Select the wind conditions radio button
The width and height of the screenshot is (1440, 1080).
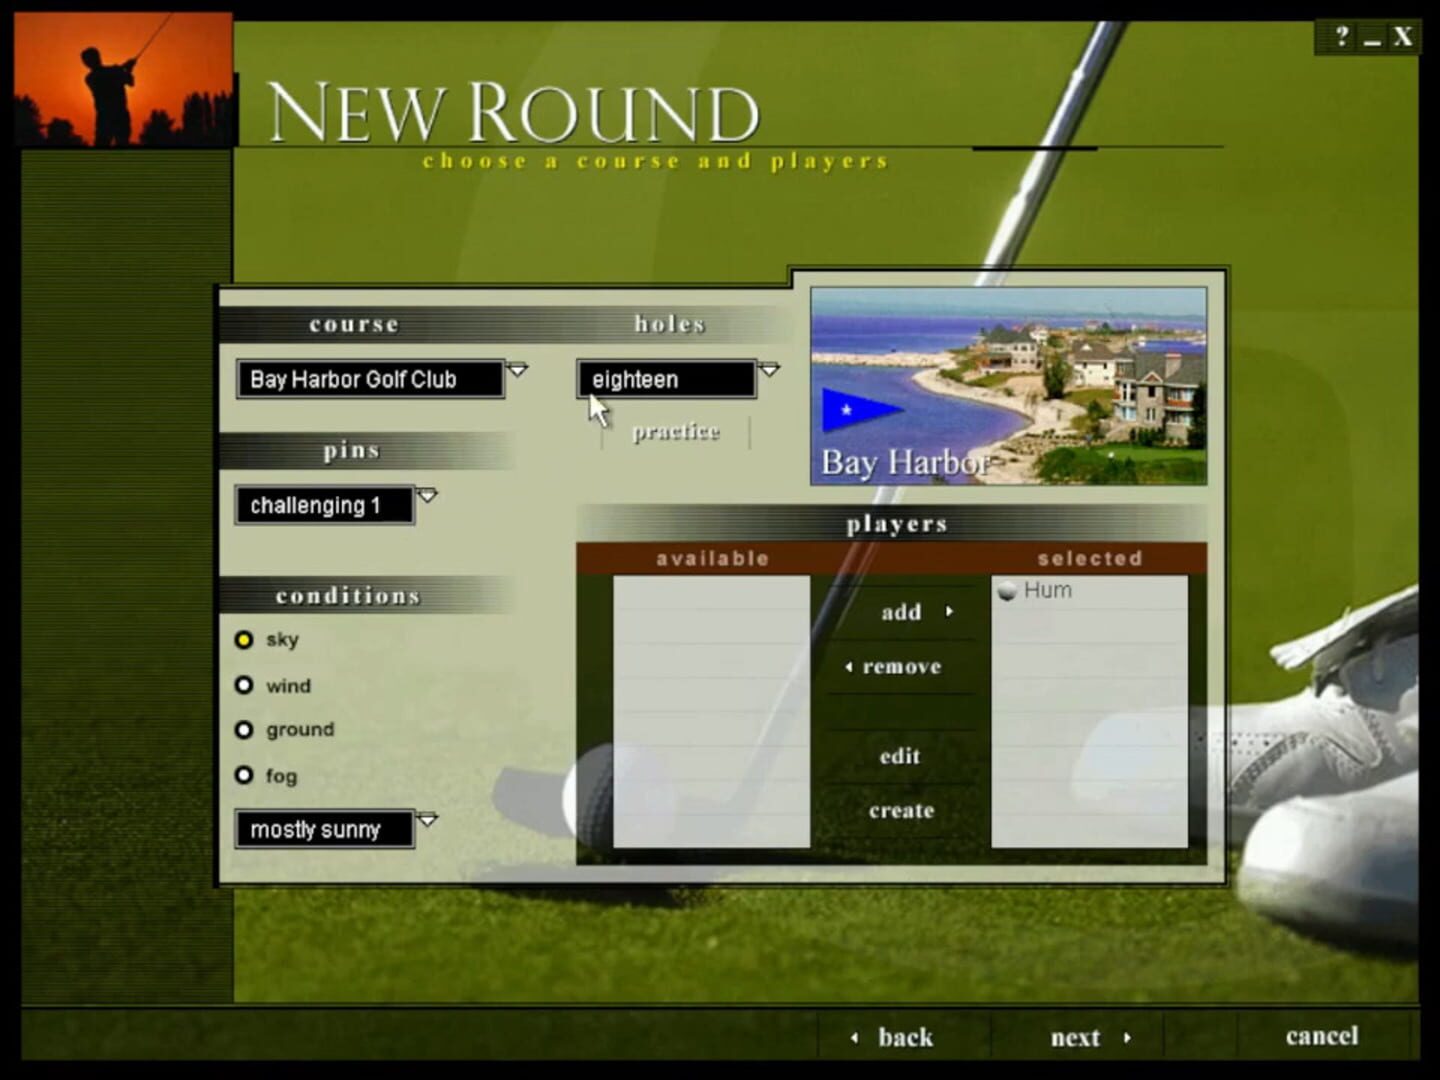point(244,685)
